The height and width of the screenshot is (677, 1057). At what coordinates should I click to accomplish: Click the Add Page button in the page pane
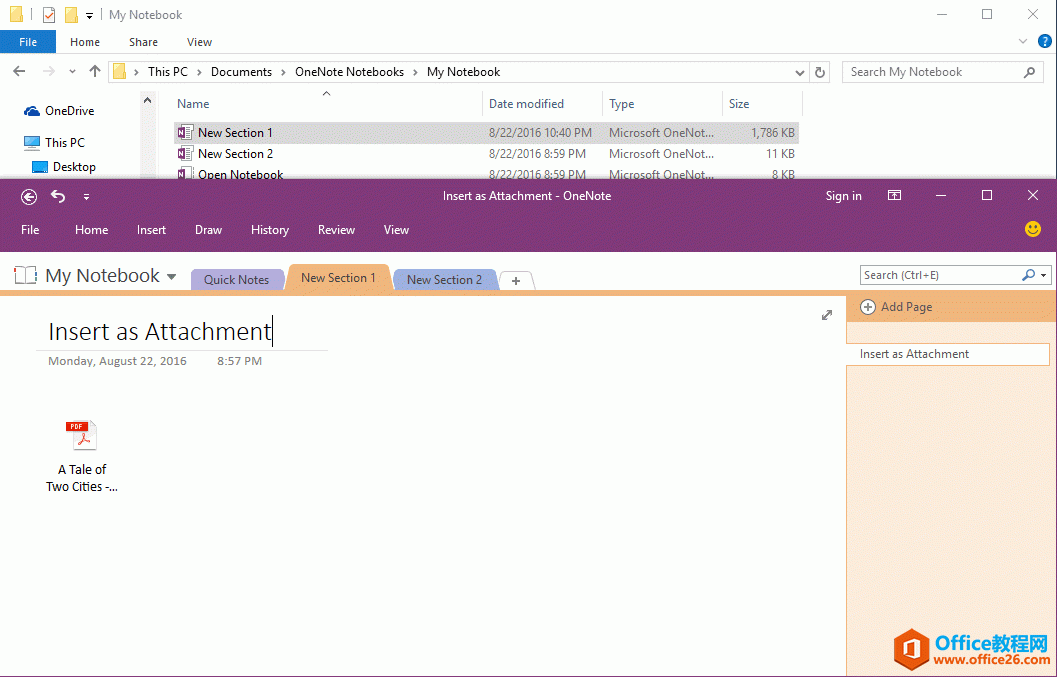(895, 307)
